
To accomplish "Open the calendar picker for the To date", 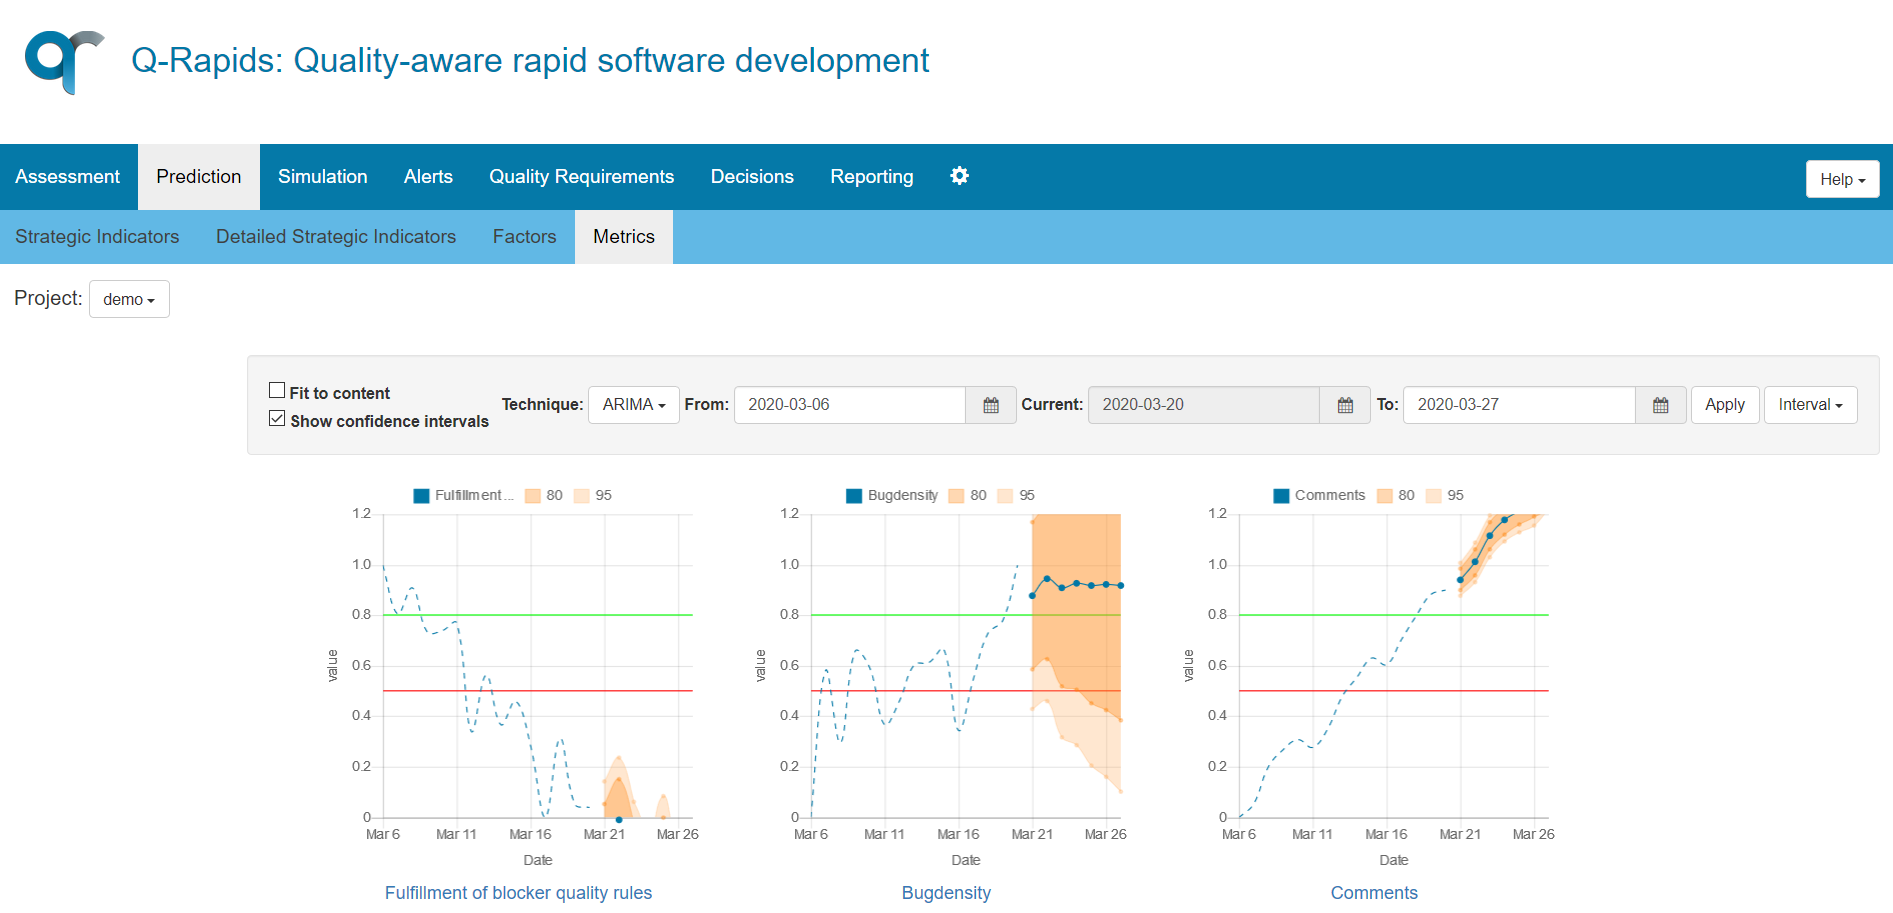I will pyautogui.click(x=1660, y=405).
